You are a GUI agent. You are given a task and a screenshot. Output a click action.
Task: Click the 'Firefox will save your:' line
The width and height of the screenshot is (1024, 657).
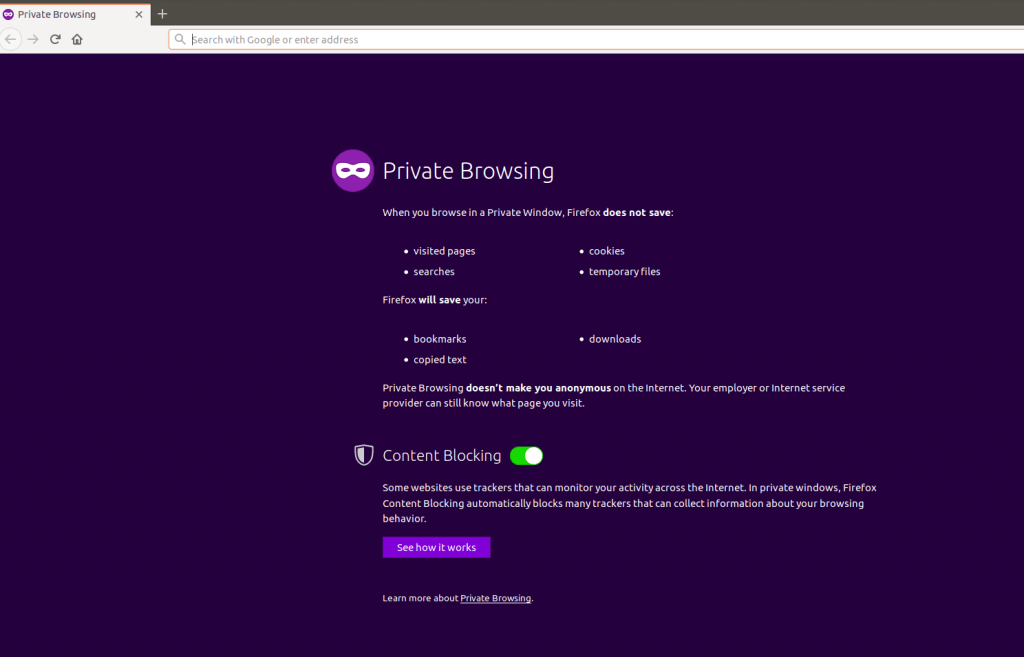tap(434, 300)
